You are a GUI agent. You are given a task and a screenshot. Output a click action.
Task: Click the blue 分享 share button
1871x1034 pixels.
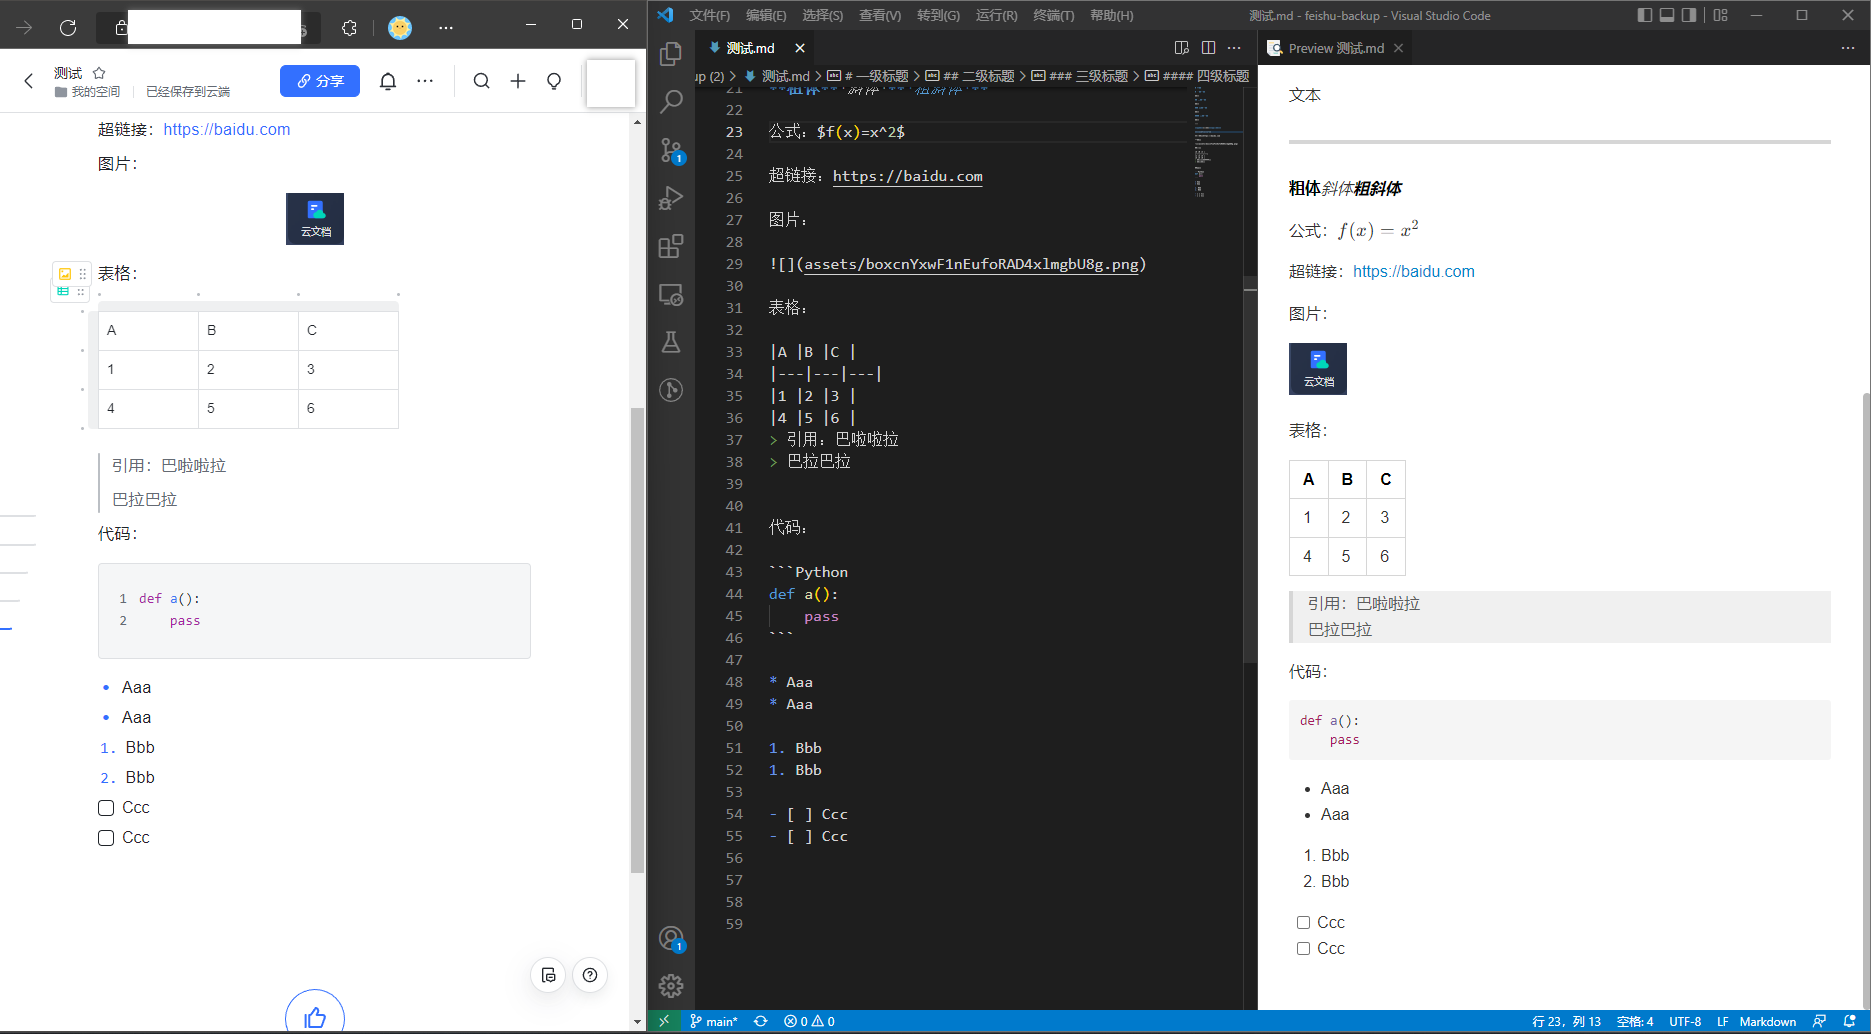320,81
